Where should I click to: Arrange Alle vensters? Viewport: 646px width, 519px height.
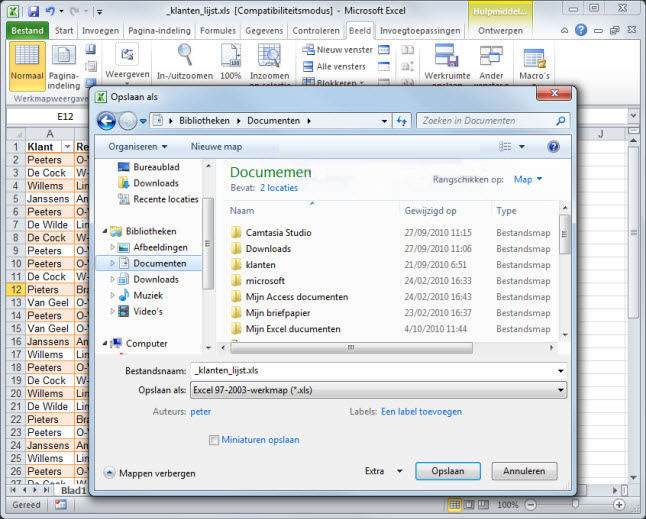[x=334, y=66]
